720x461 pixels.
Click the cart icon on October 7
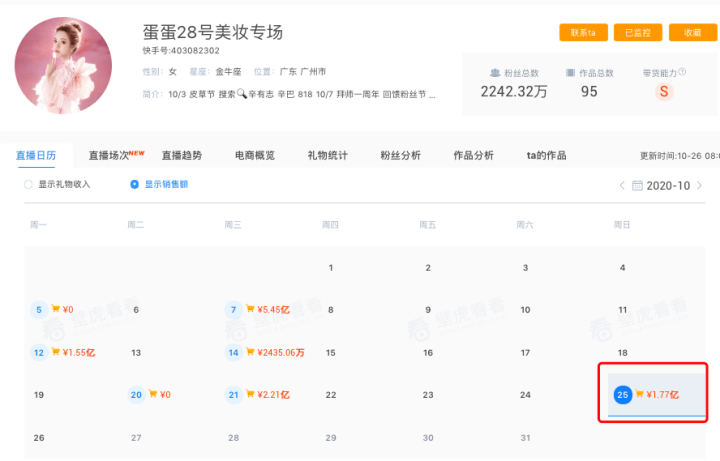(x=250, y=309)
